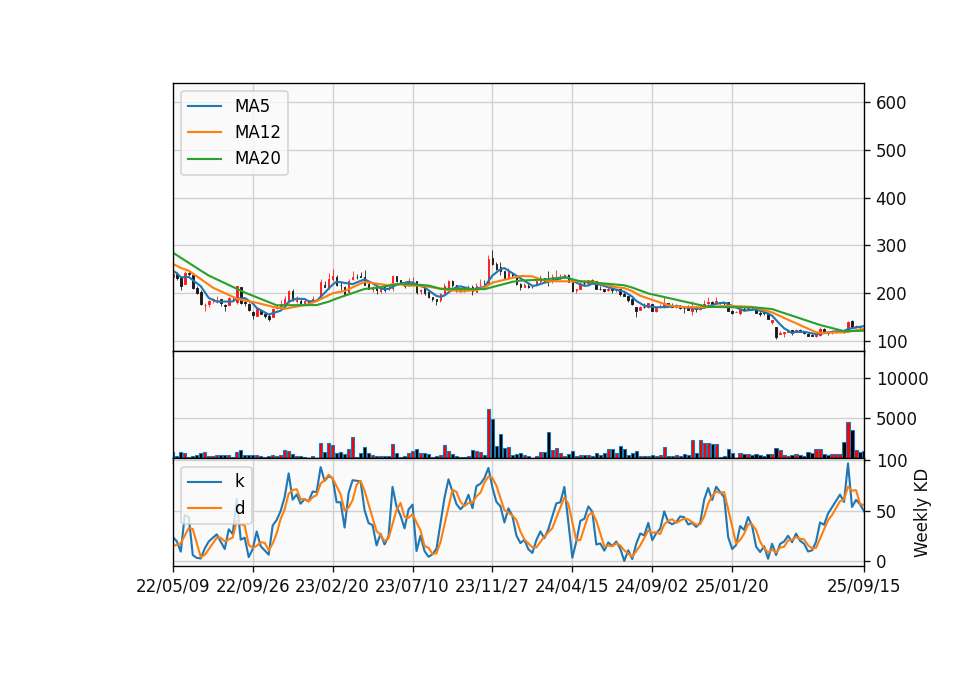Click the Weekly KD axis title

[x=921, y=513]
